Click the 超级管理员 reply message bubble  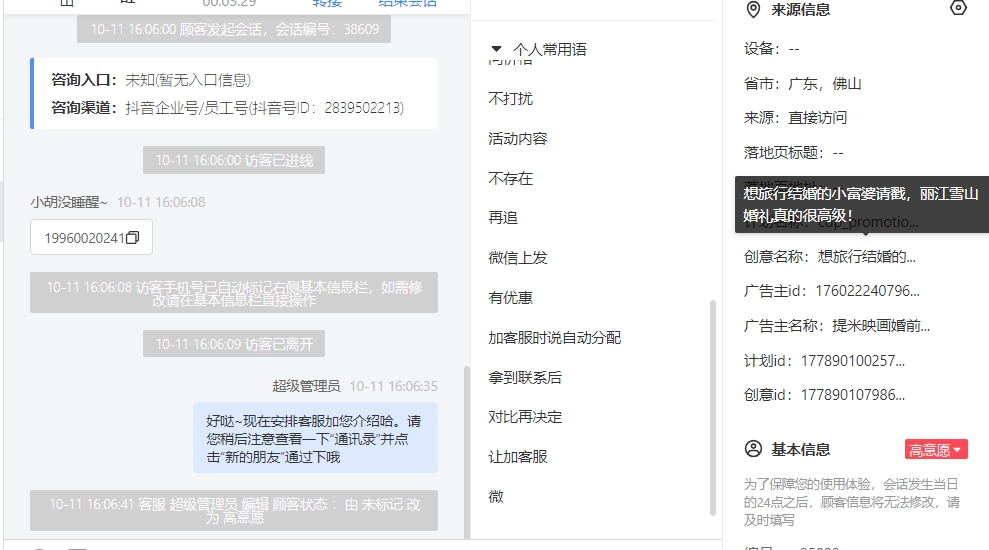(x=315, y=438)
